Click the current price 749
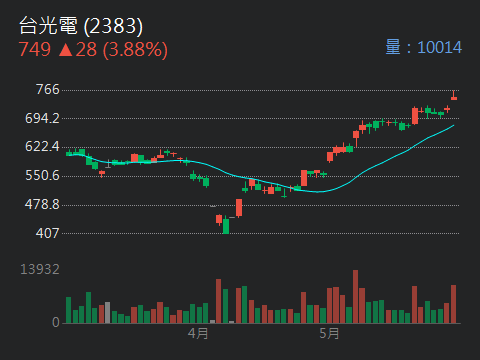Image resolution: width=480 pixels, height=360 pixels. [x=35, y=49]
